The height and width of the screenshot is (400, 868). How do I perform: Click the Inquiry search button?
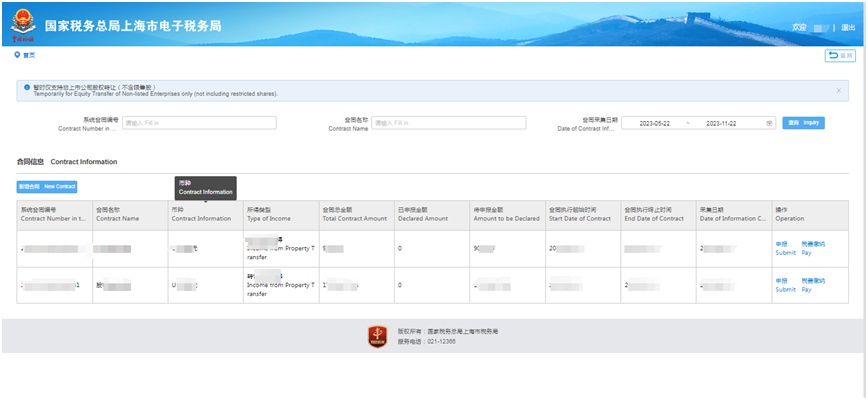tap(803, 123)
